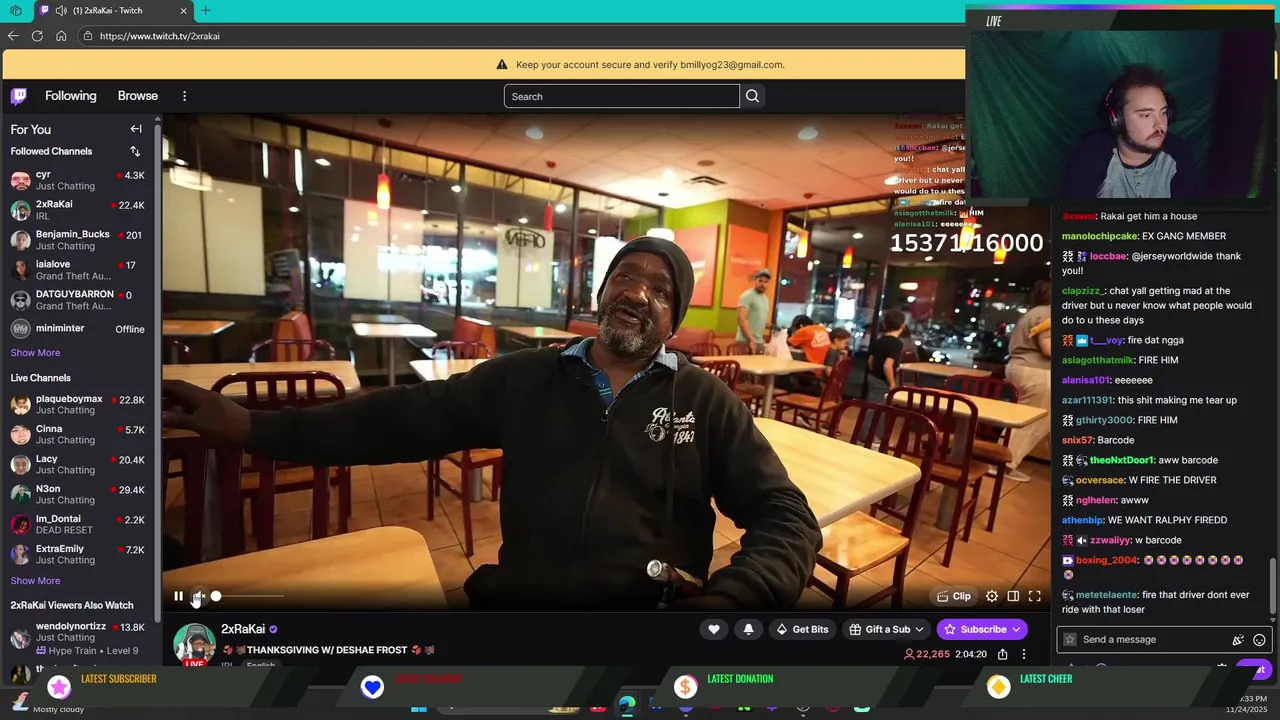Open a new browser tab
1280x720 pixels.
205,10
